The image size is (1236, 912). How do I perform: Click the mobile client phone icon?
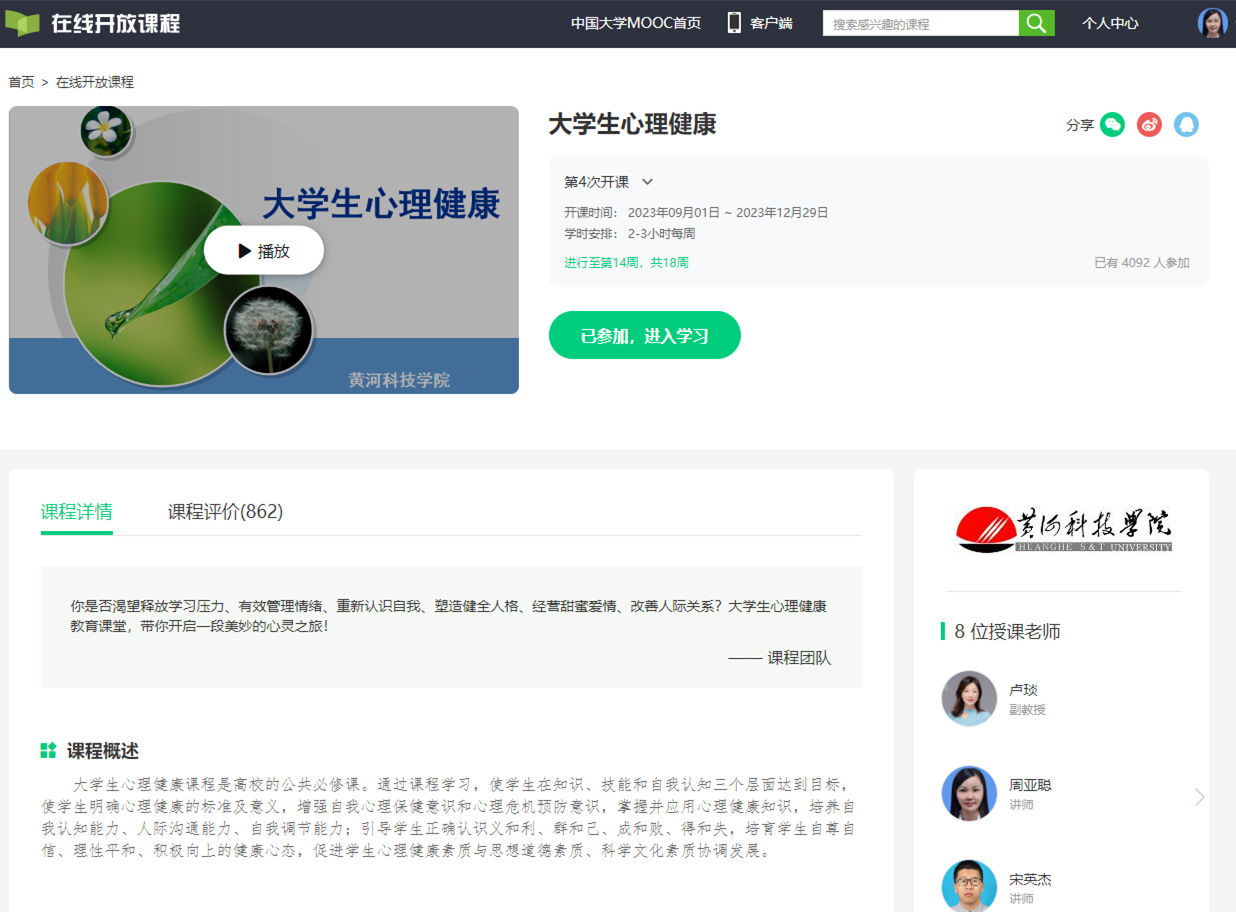point(734,23)
